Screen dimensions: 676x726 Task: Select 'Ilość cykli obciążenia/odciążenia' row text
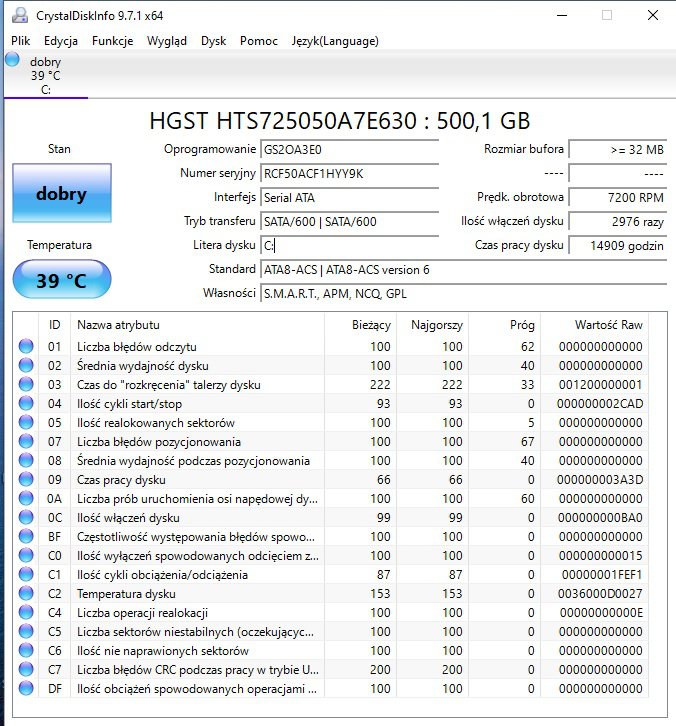click(162, 575)
